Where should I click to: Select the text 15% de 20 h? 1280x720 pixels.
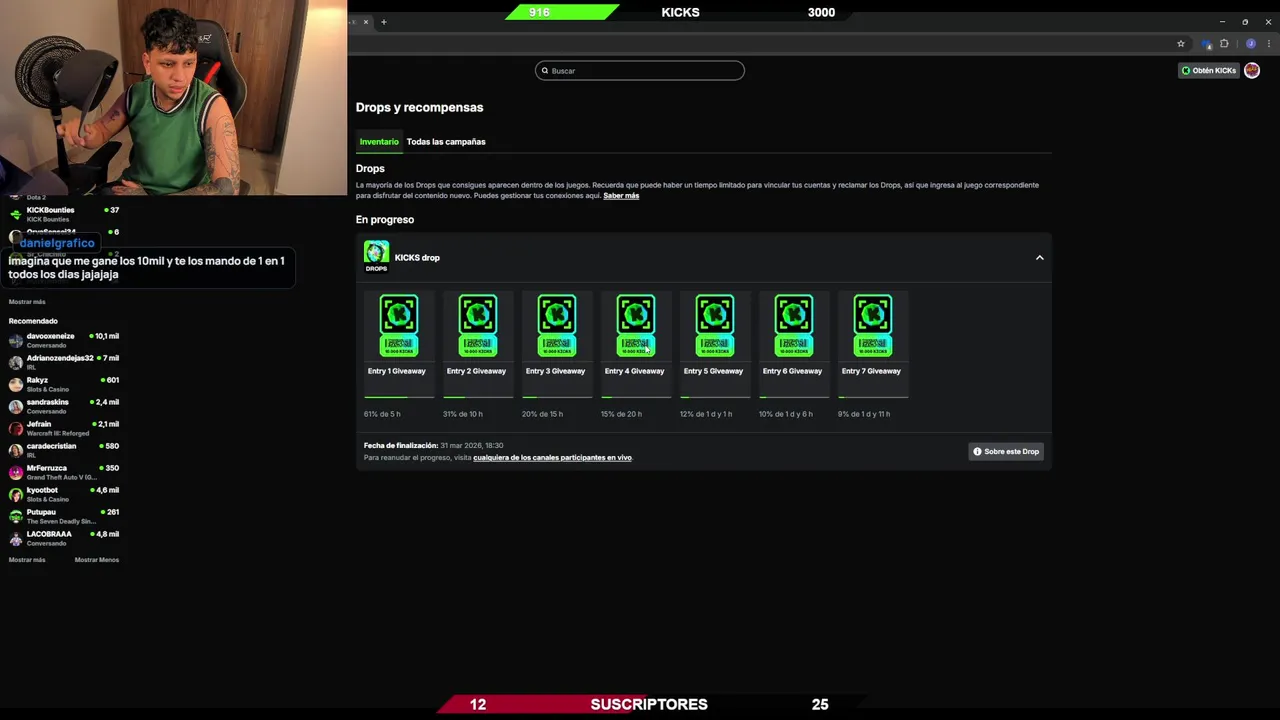[621, 414]
